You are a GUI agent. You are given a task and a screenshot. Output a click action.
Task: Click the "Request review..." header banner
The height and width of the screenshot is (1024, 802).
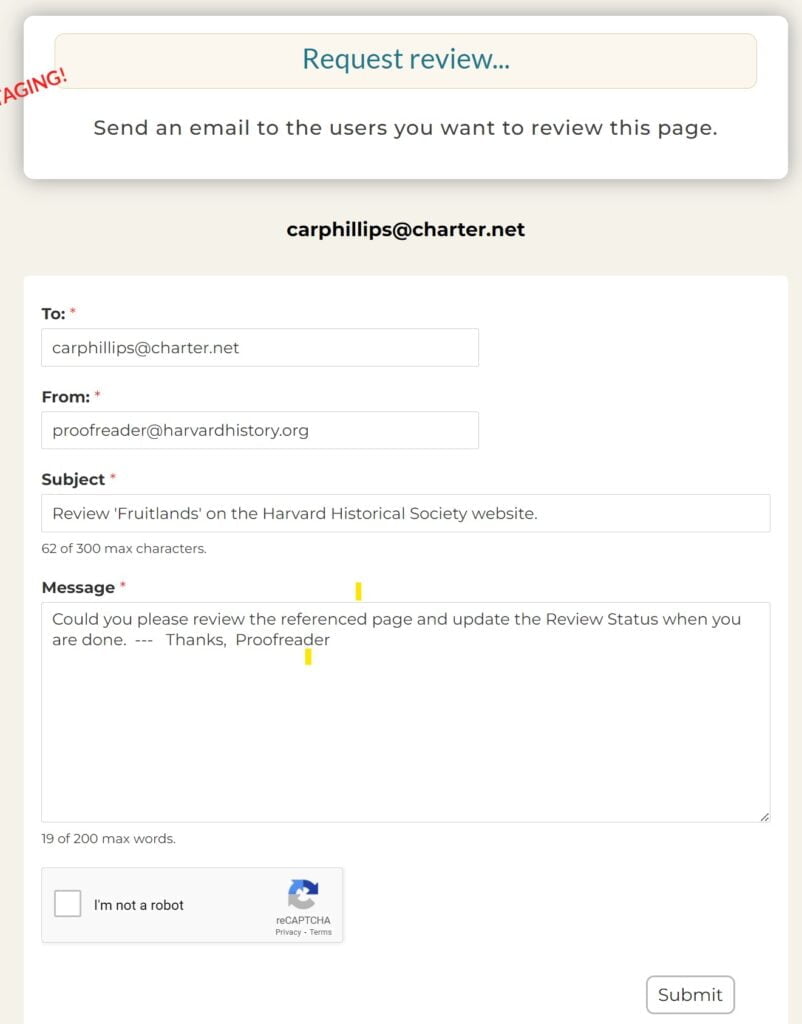405,60
